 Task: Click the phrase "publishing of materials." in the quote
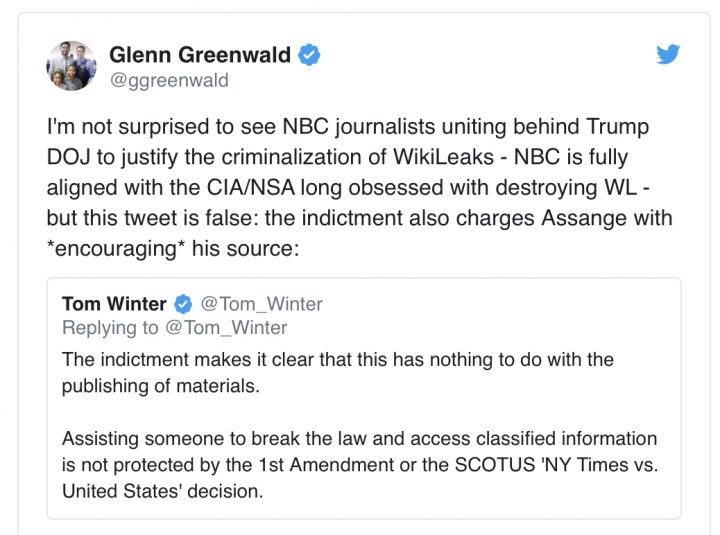pyautogui.click(x=160, y=385)
